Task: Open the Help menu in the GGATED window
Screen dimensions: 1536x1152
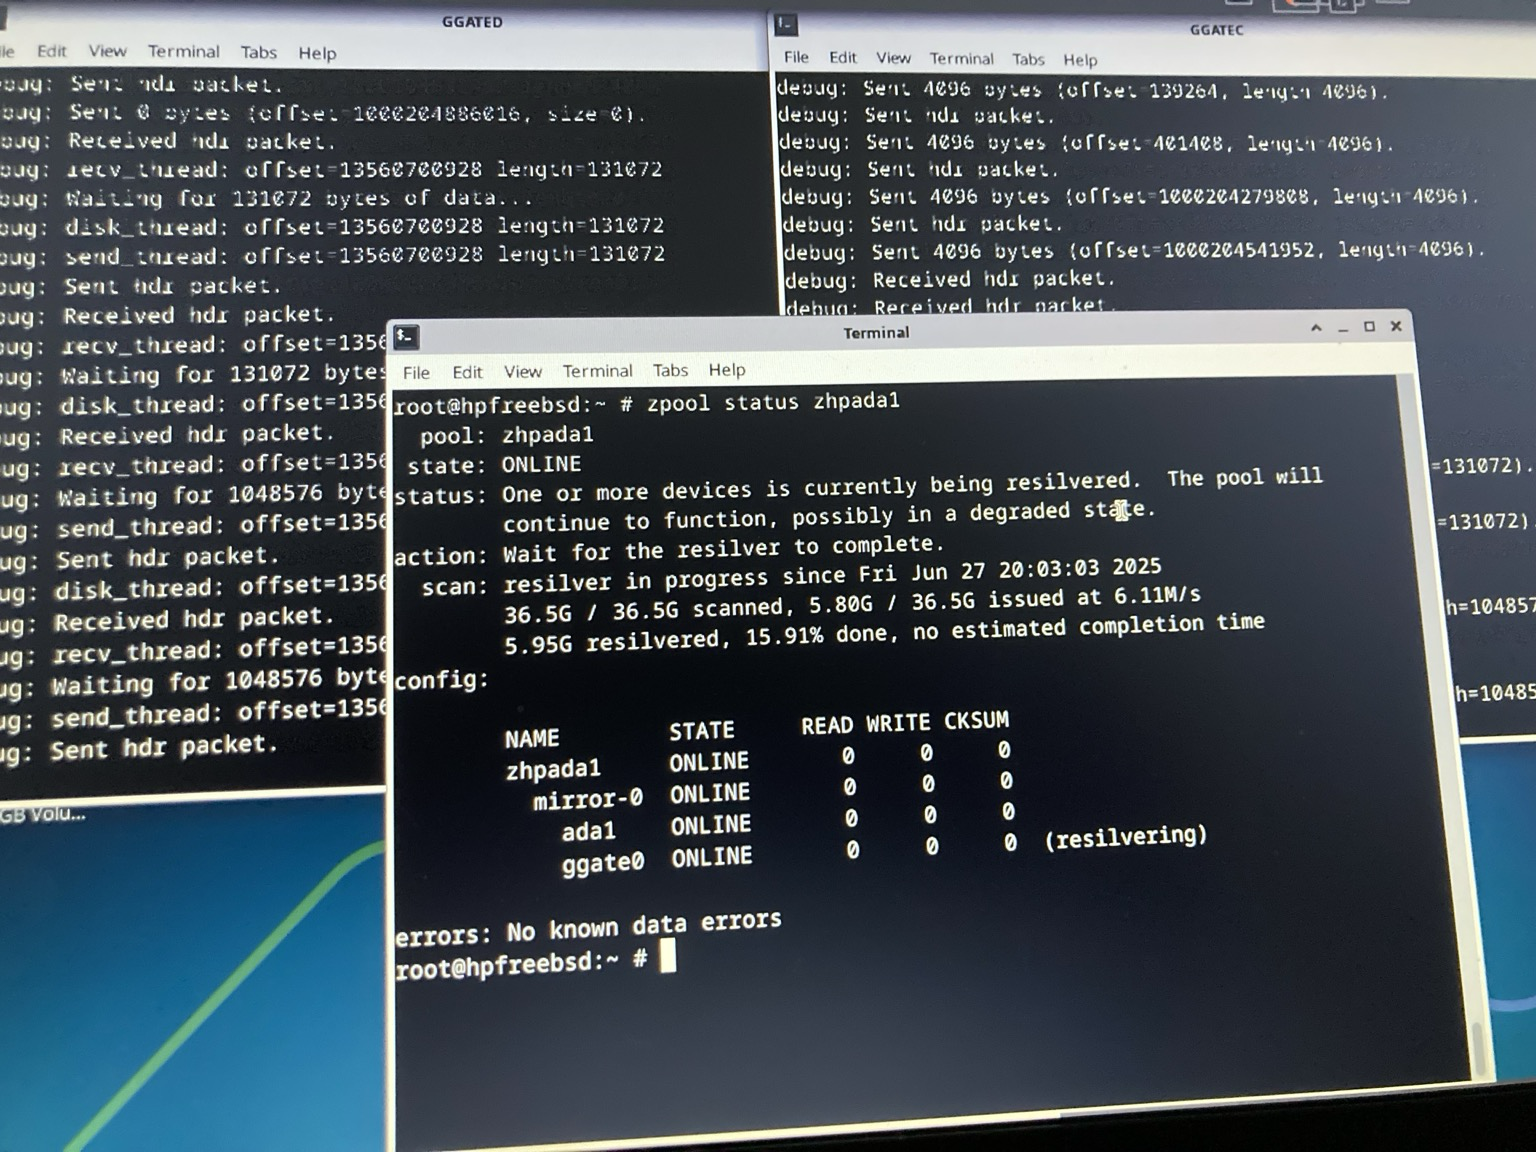Action: pyautogui.click(x=317, y=53)
